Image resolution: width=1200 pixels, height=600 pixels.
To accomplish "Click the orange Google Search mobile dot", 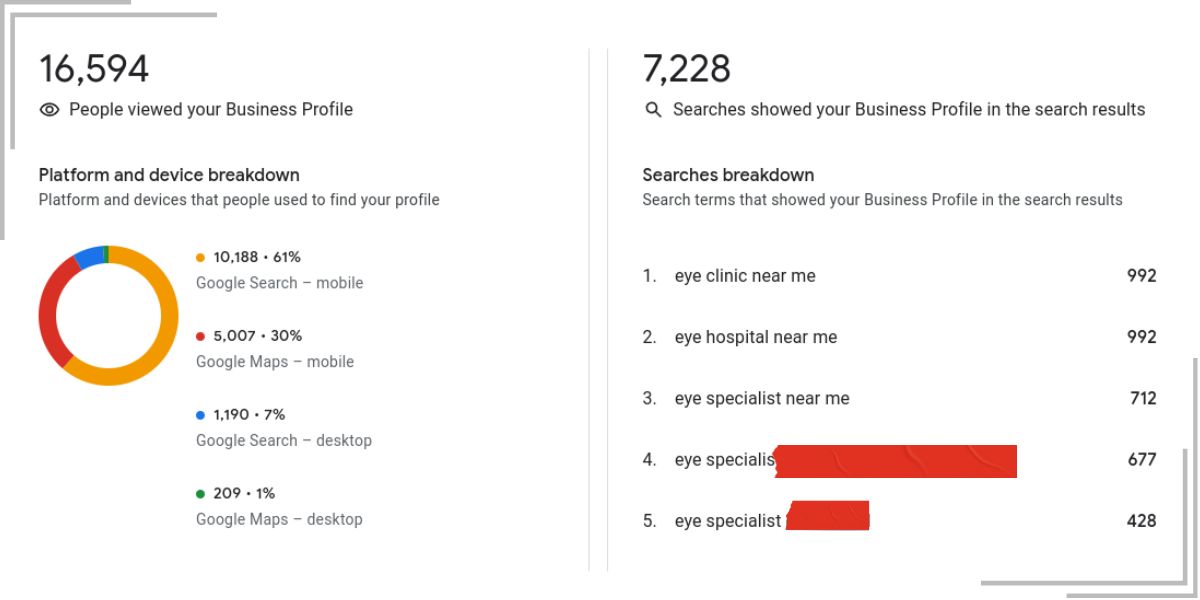I will [201, 257].
